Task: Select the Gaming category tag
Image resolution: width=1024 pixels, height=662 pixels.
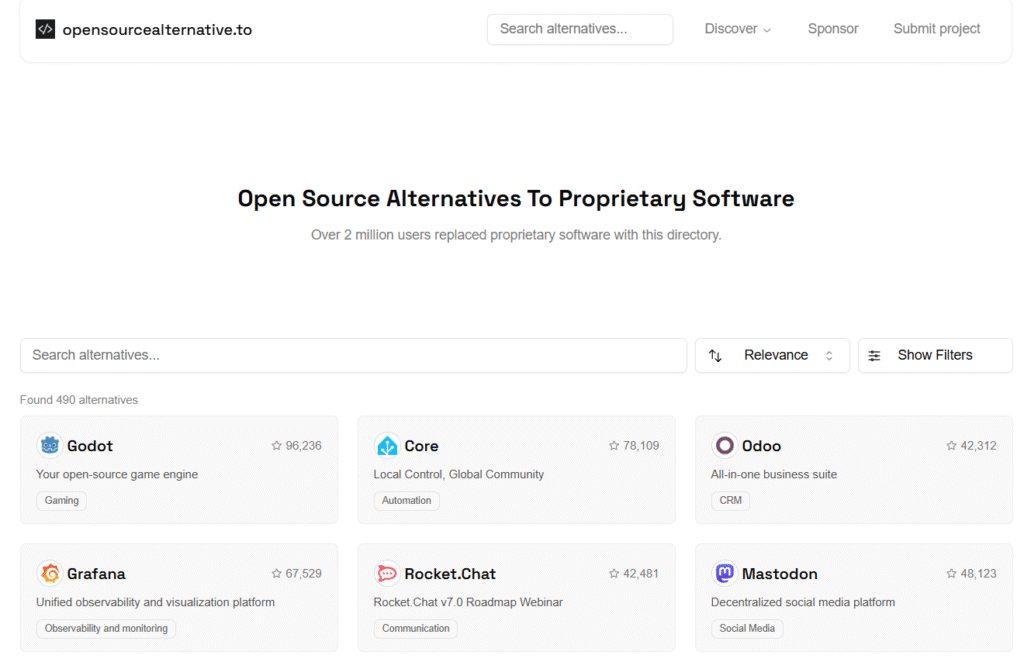Action: tap(61, 500)
